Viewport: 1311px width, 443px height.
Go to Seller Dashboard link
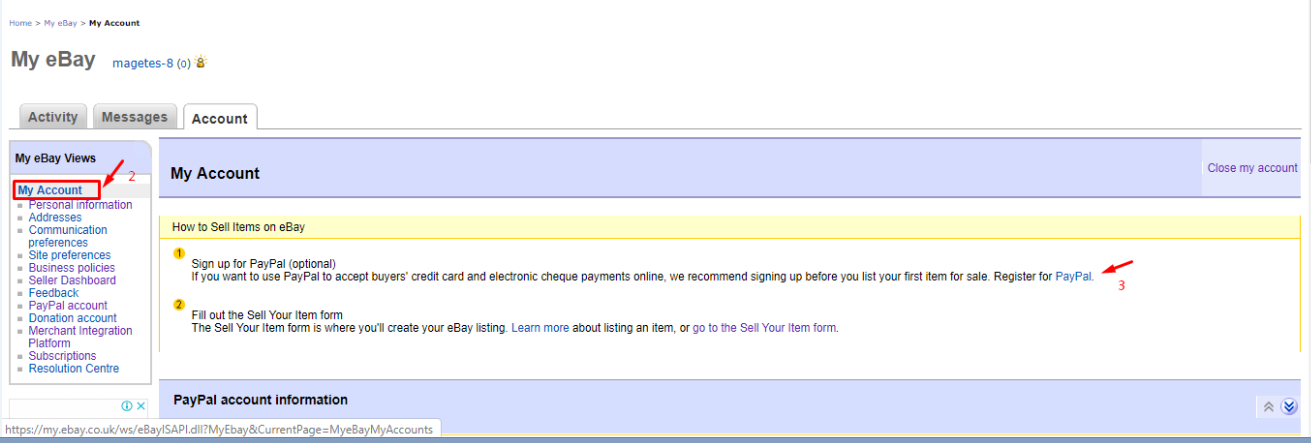72,281
